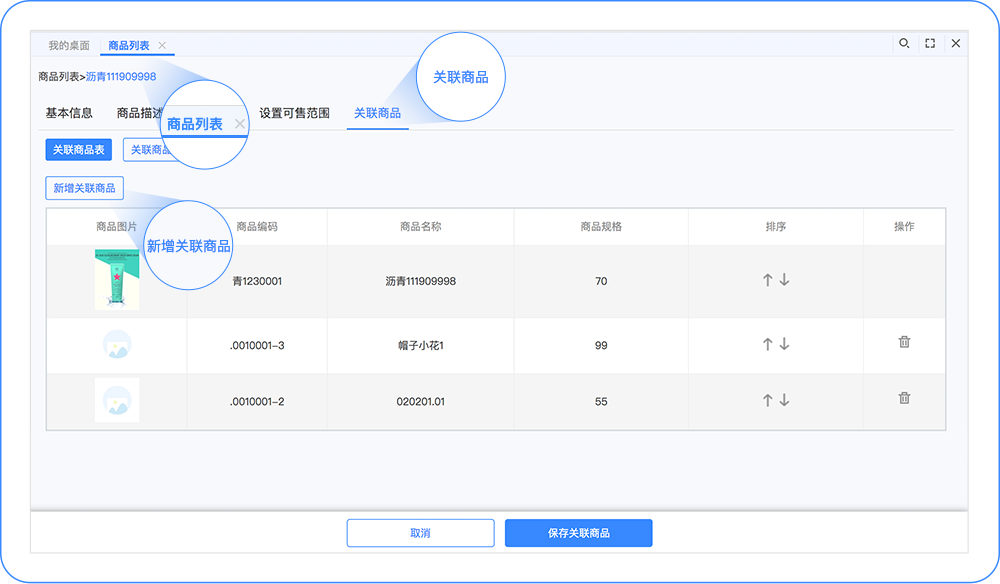Move 020201.01 row down with arrow
The width and height of the screenshot is (1000, 584).
[785, 400]
